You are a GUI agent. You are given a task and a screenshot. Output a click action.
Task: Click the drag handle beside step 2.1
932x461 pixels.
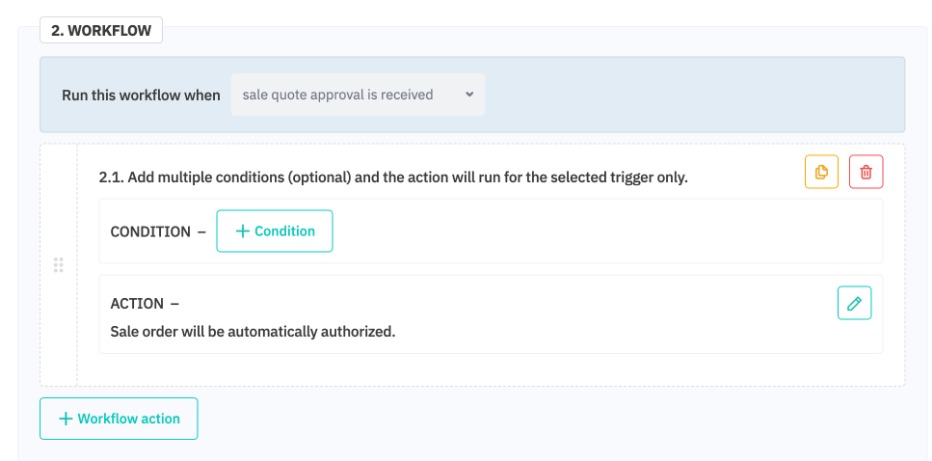pos(58,265)
